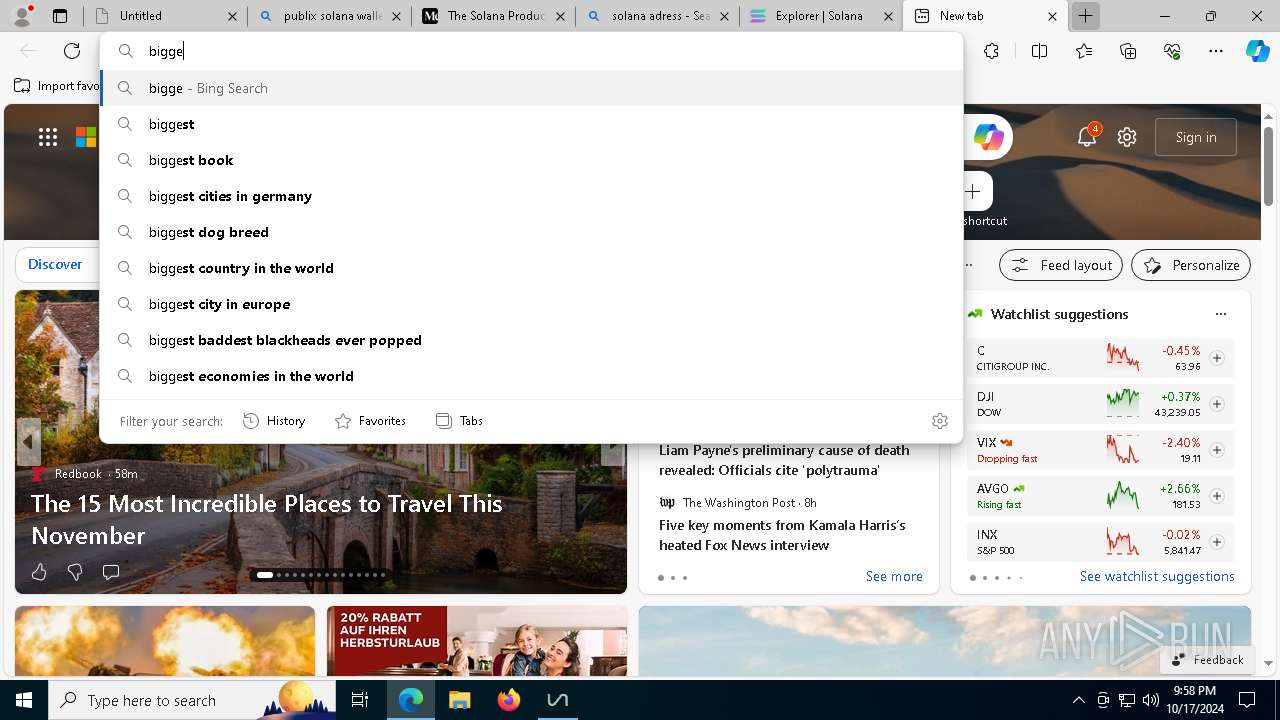Switch to The Solana Product tab

coord(494,16)
